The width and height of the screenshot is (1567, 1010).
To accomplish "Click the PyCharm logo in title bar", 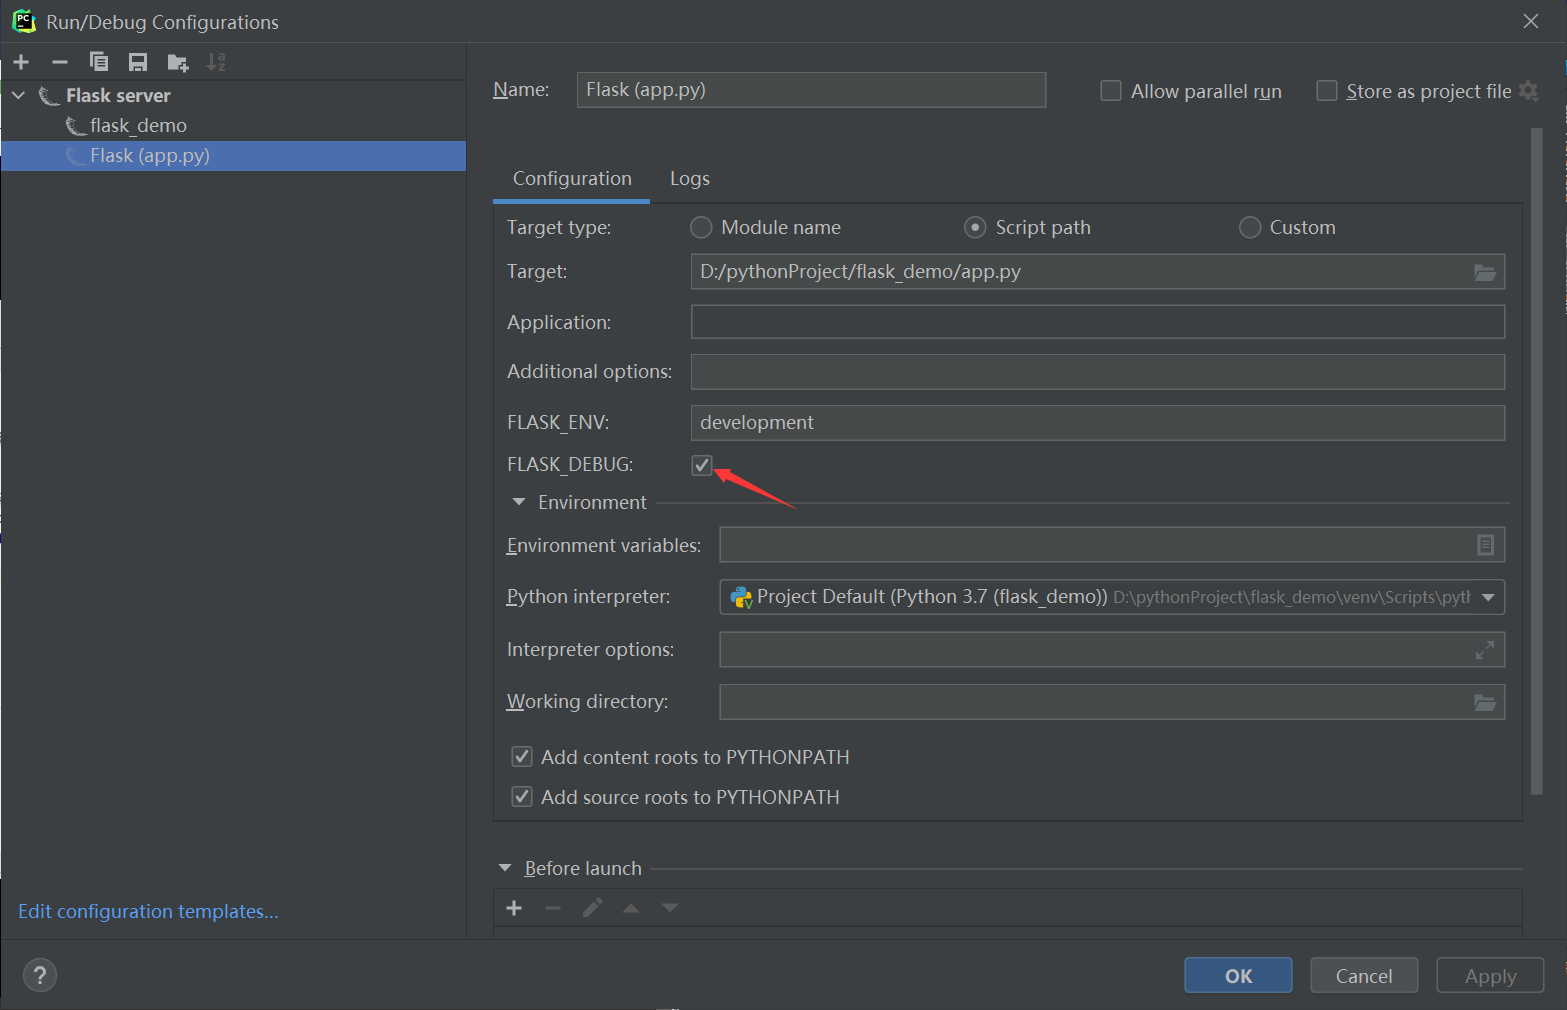I will [24, 21].
